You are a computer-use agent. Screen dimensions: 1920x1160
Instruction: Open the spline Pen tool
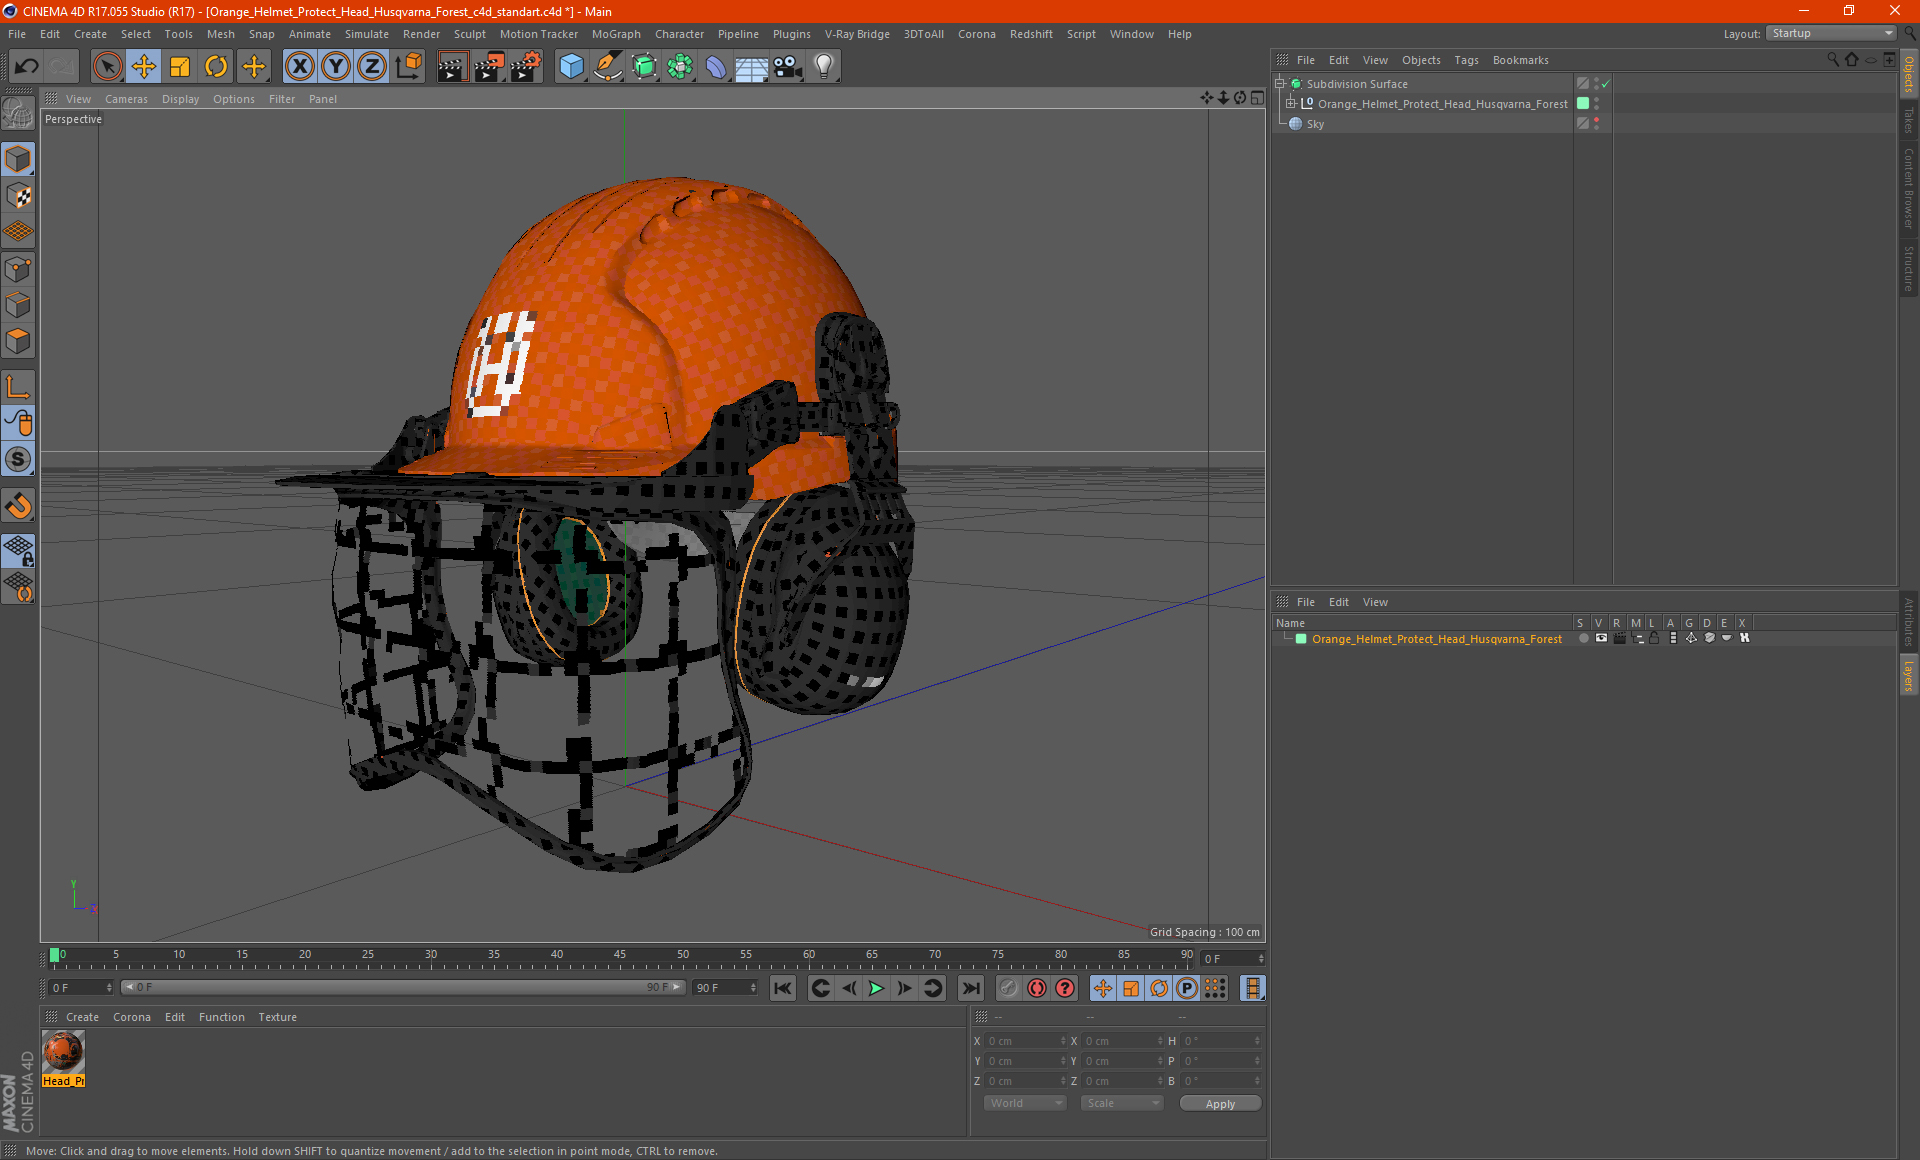pyautogui.click(x=607, y=67)
